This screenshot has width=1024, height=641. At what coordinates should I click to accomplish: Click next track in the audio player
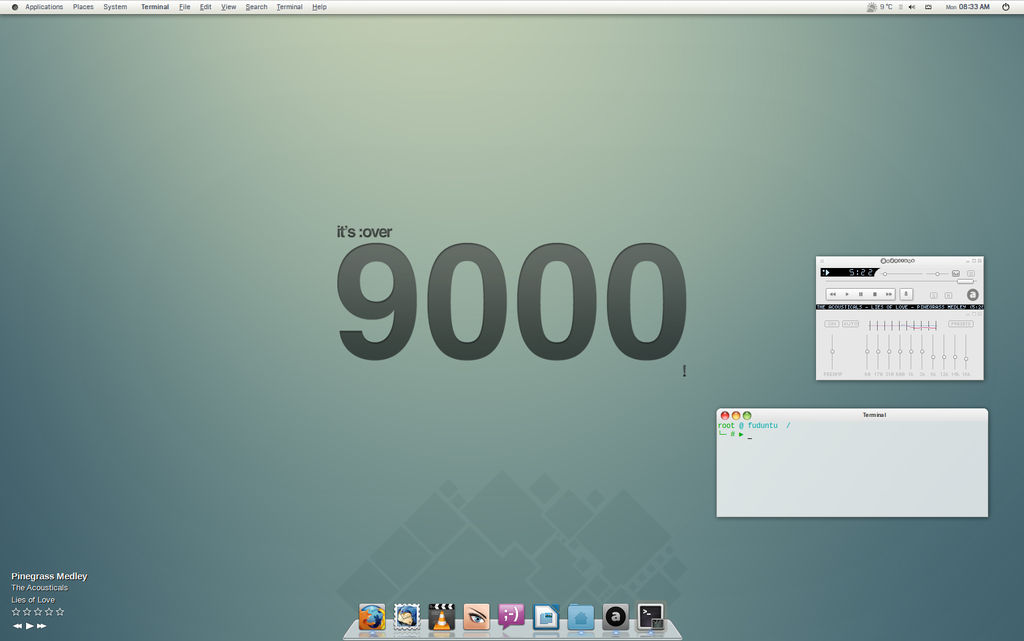[889, 294]
